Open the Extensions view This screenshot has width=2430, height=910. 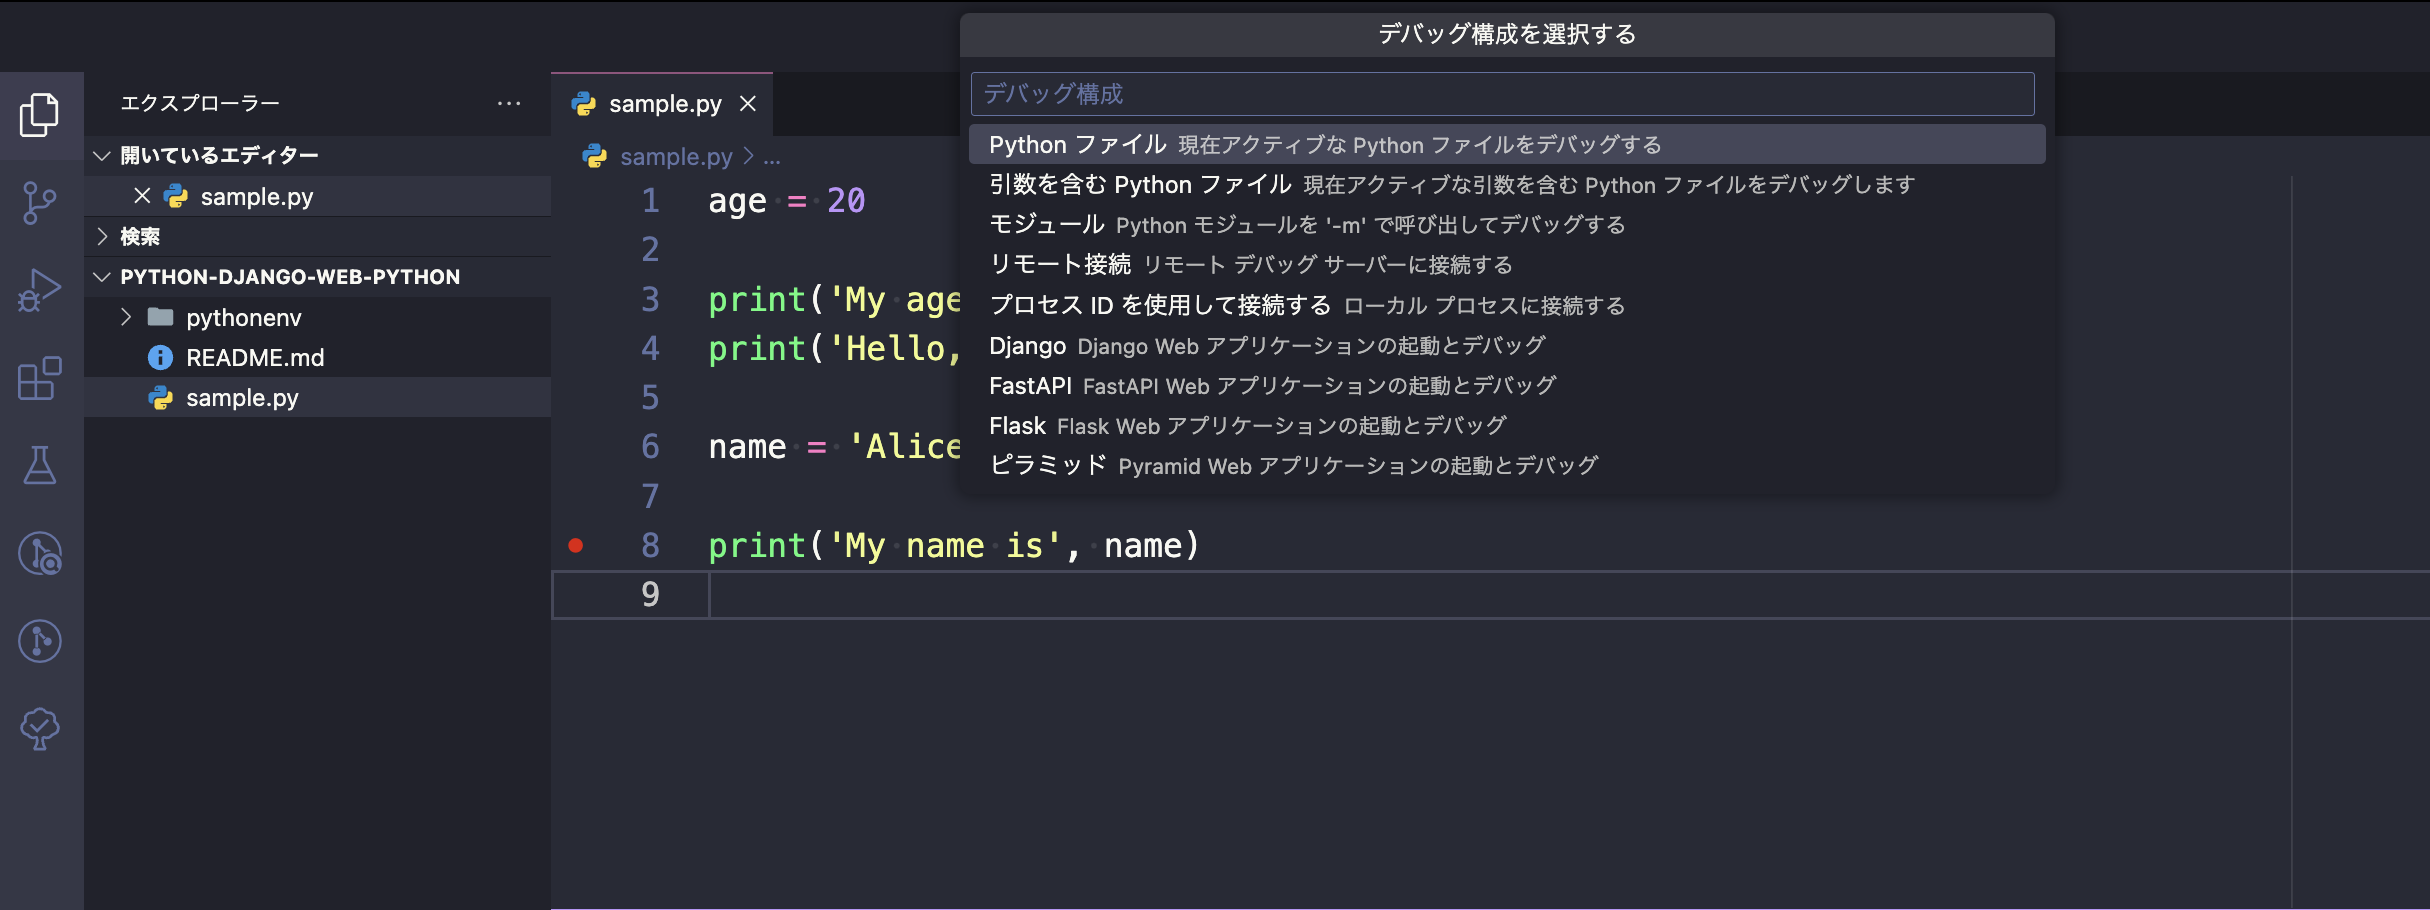point(40,379)
